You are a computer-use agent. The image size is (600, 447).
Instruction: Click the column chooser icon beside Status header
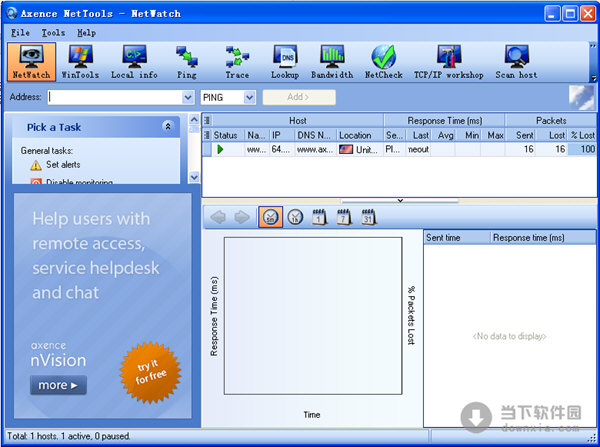point(207,135)
